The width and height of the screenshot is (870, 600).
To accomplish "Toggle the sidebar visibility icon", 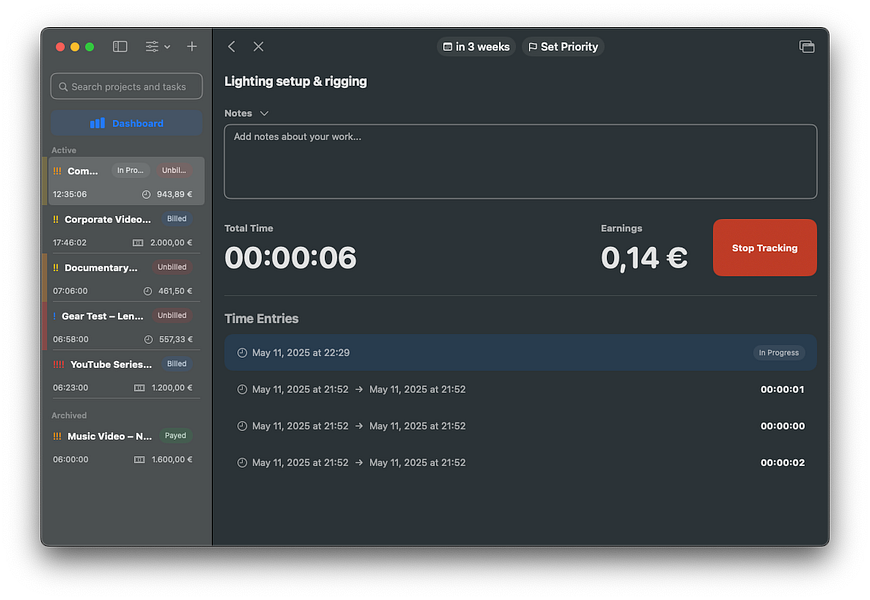I will (x=120, y=47).
